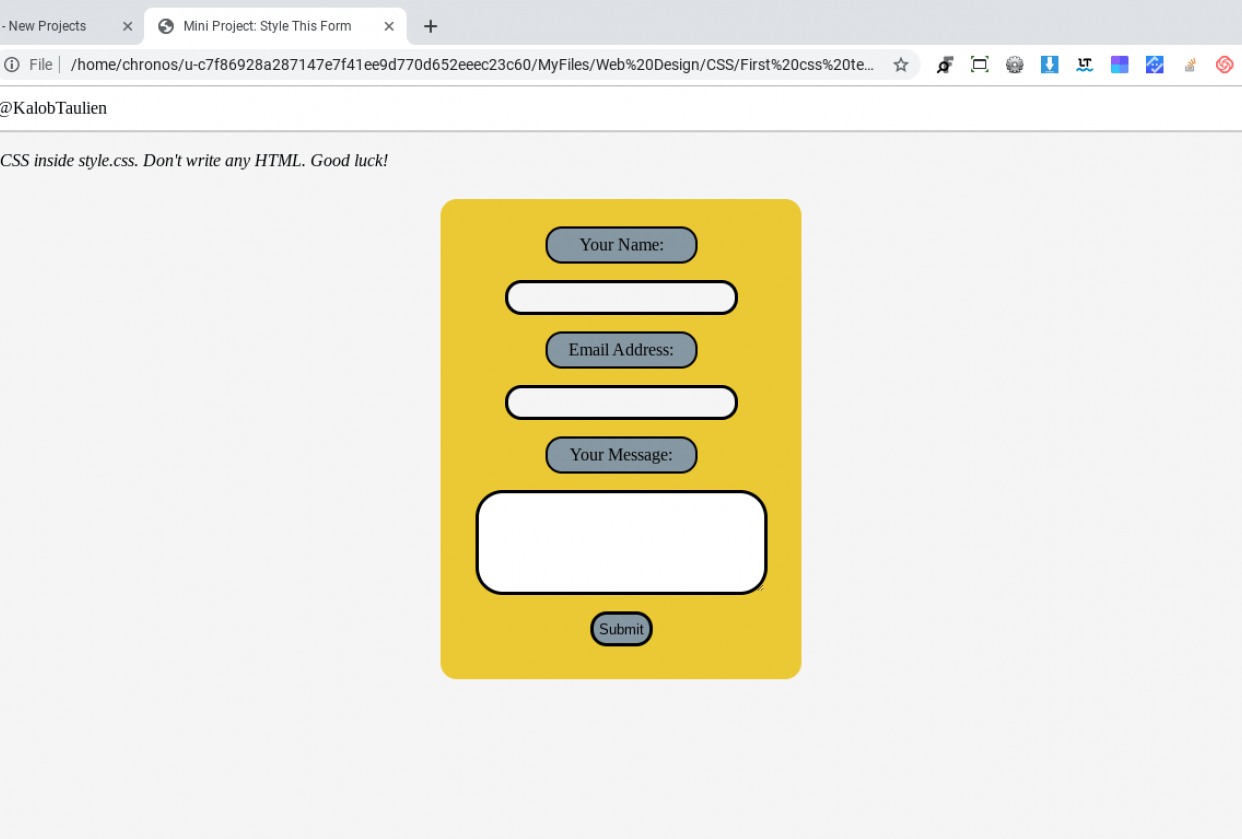Open the magnifier extension icon
This screenshot has width=1242, height=839.
(x=944, y=64)
